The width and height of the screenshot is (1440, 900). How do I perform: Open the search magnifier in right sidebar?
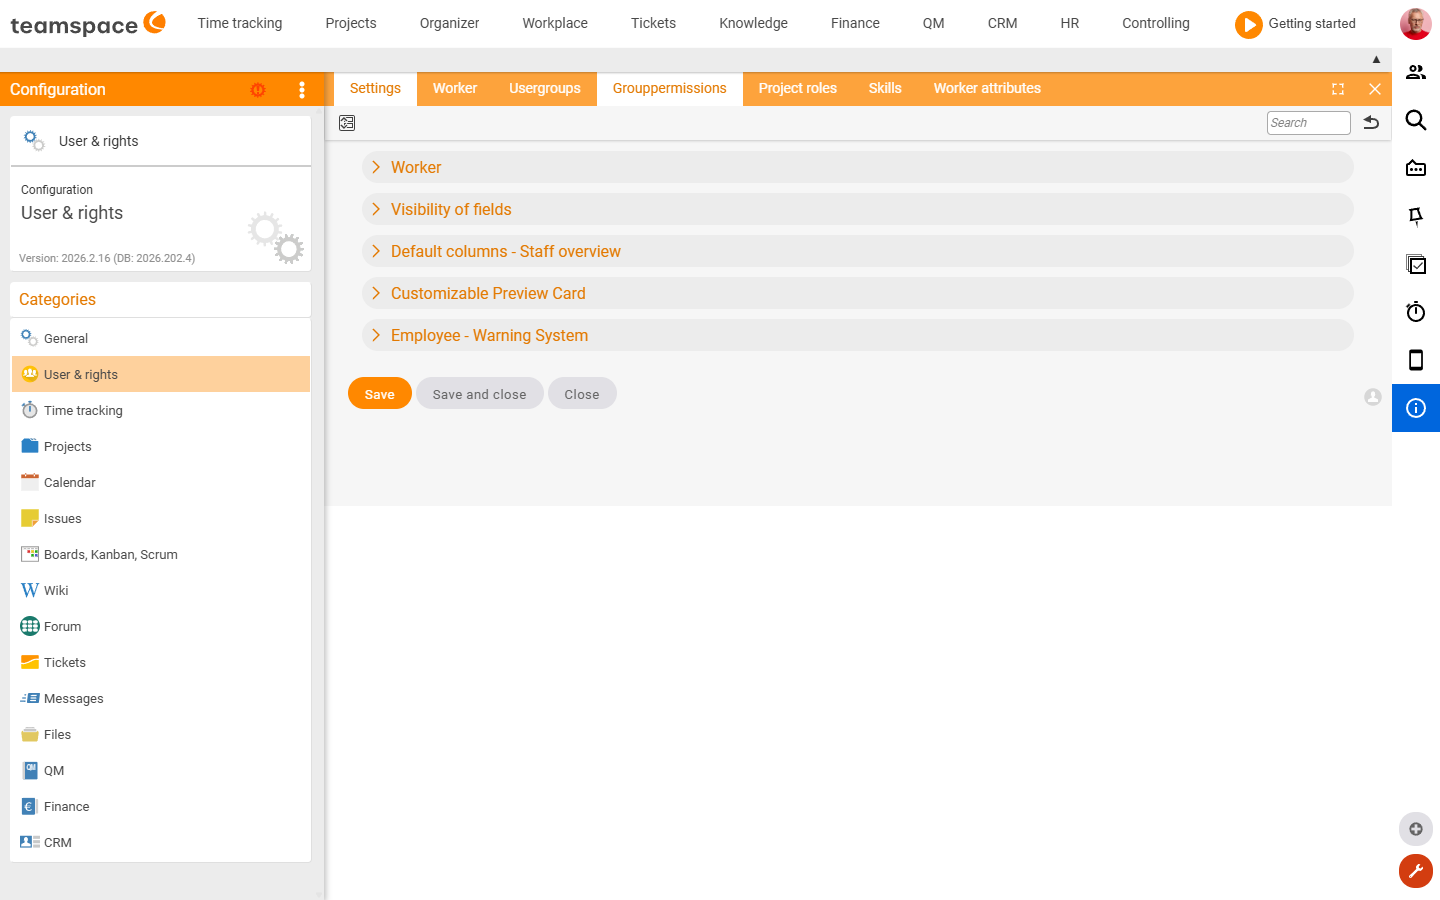click(1416, 120)
